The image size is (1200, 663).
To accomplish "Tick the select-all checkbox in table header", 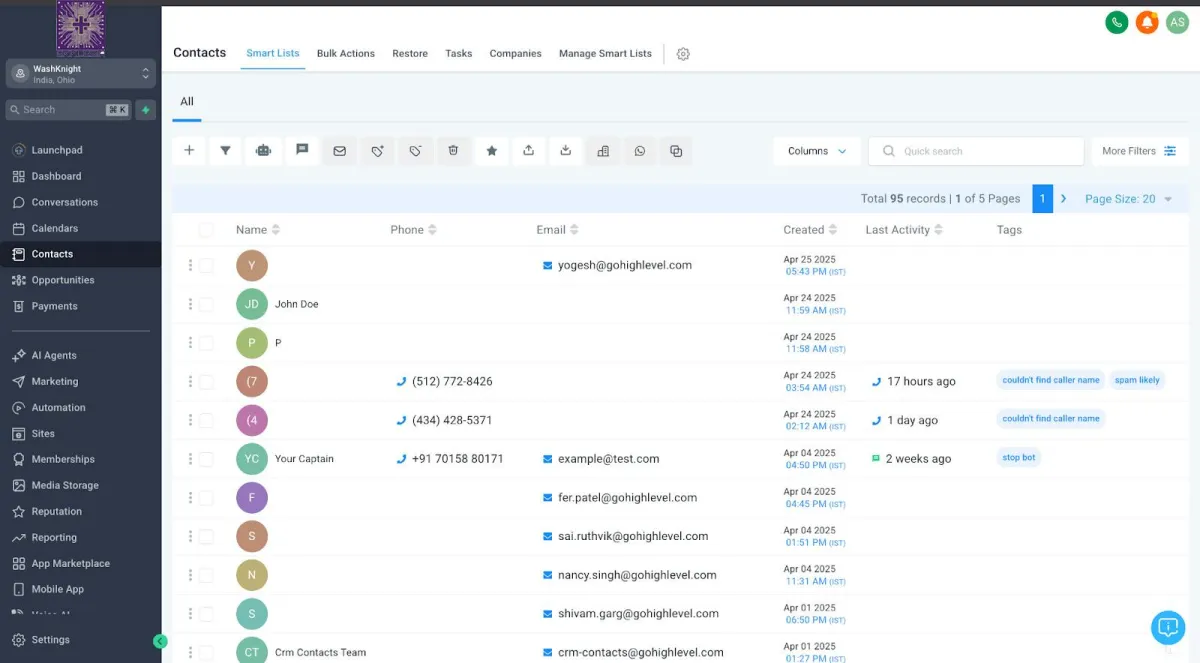I will pos(206,230).
